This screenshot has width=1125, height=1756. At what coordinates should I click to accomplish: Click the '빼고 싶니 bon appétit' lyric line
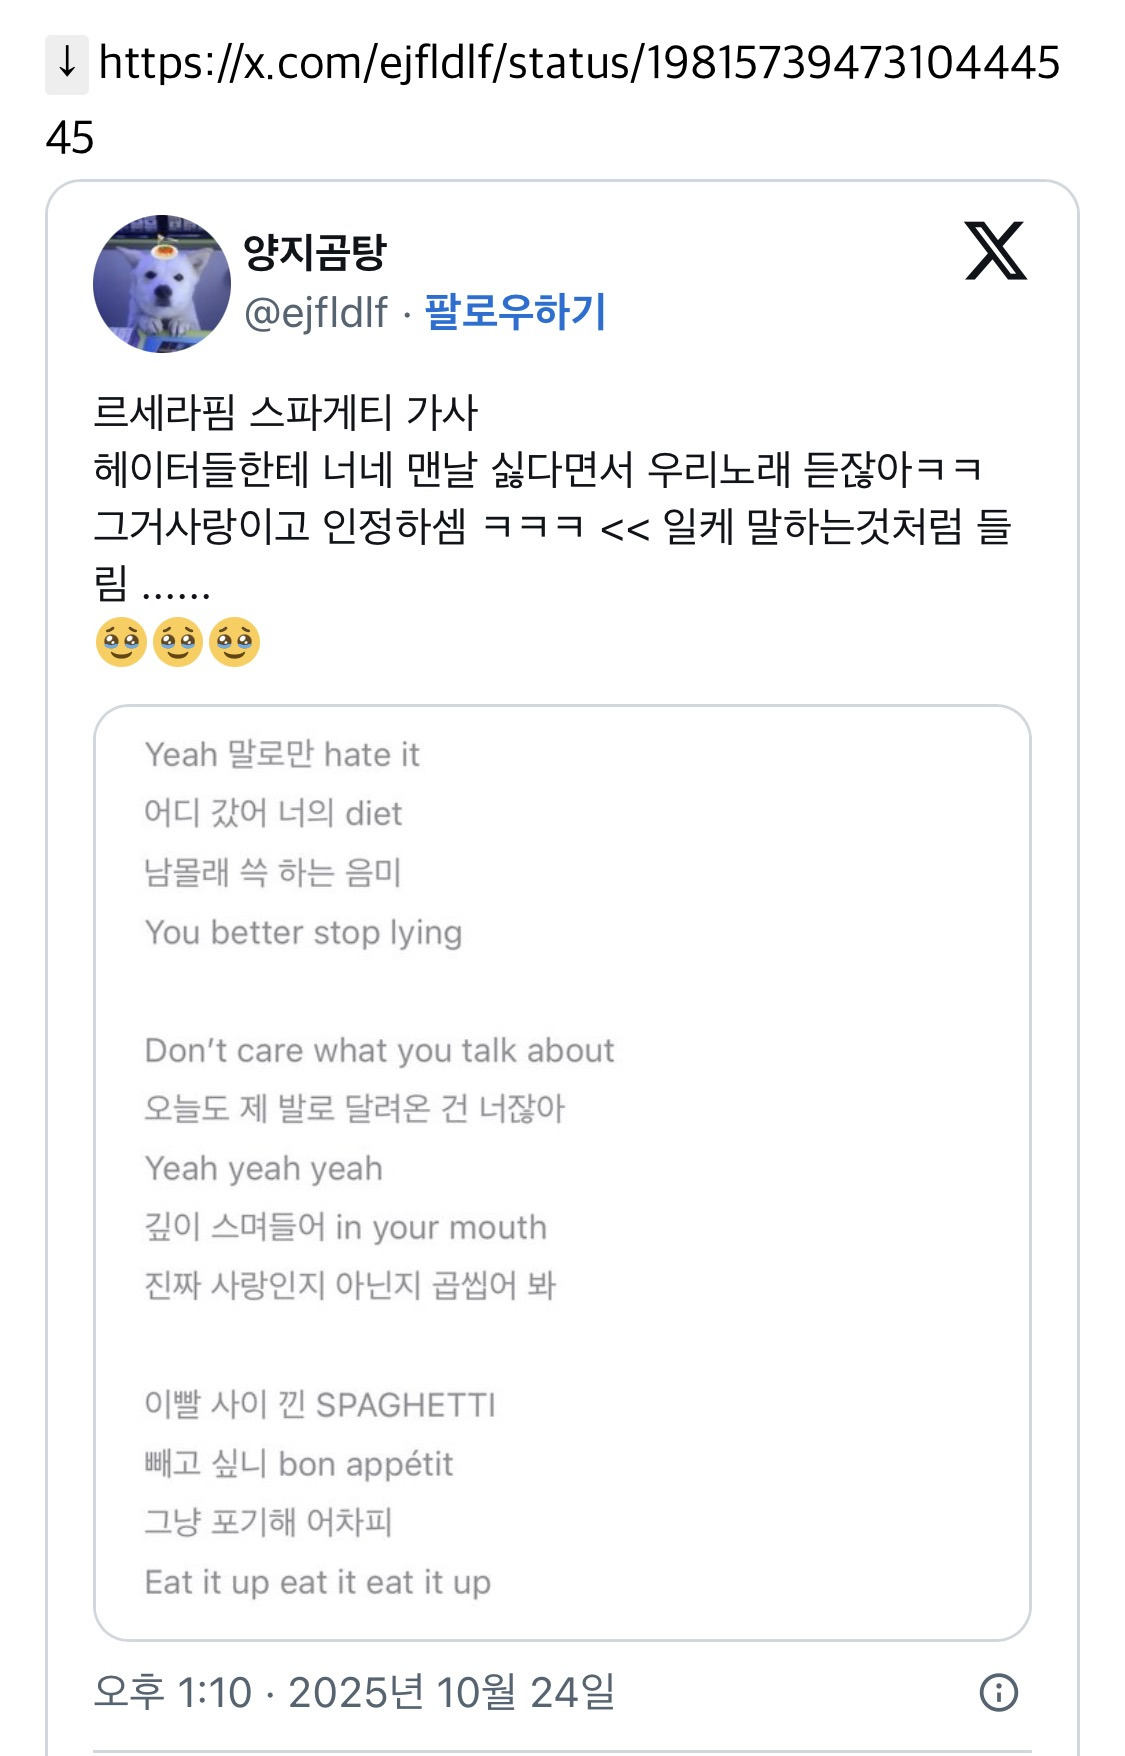tap(298, 1464)
